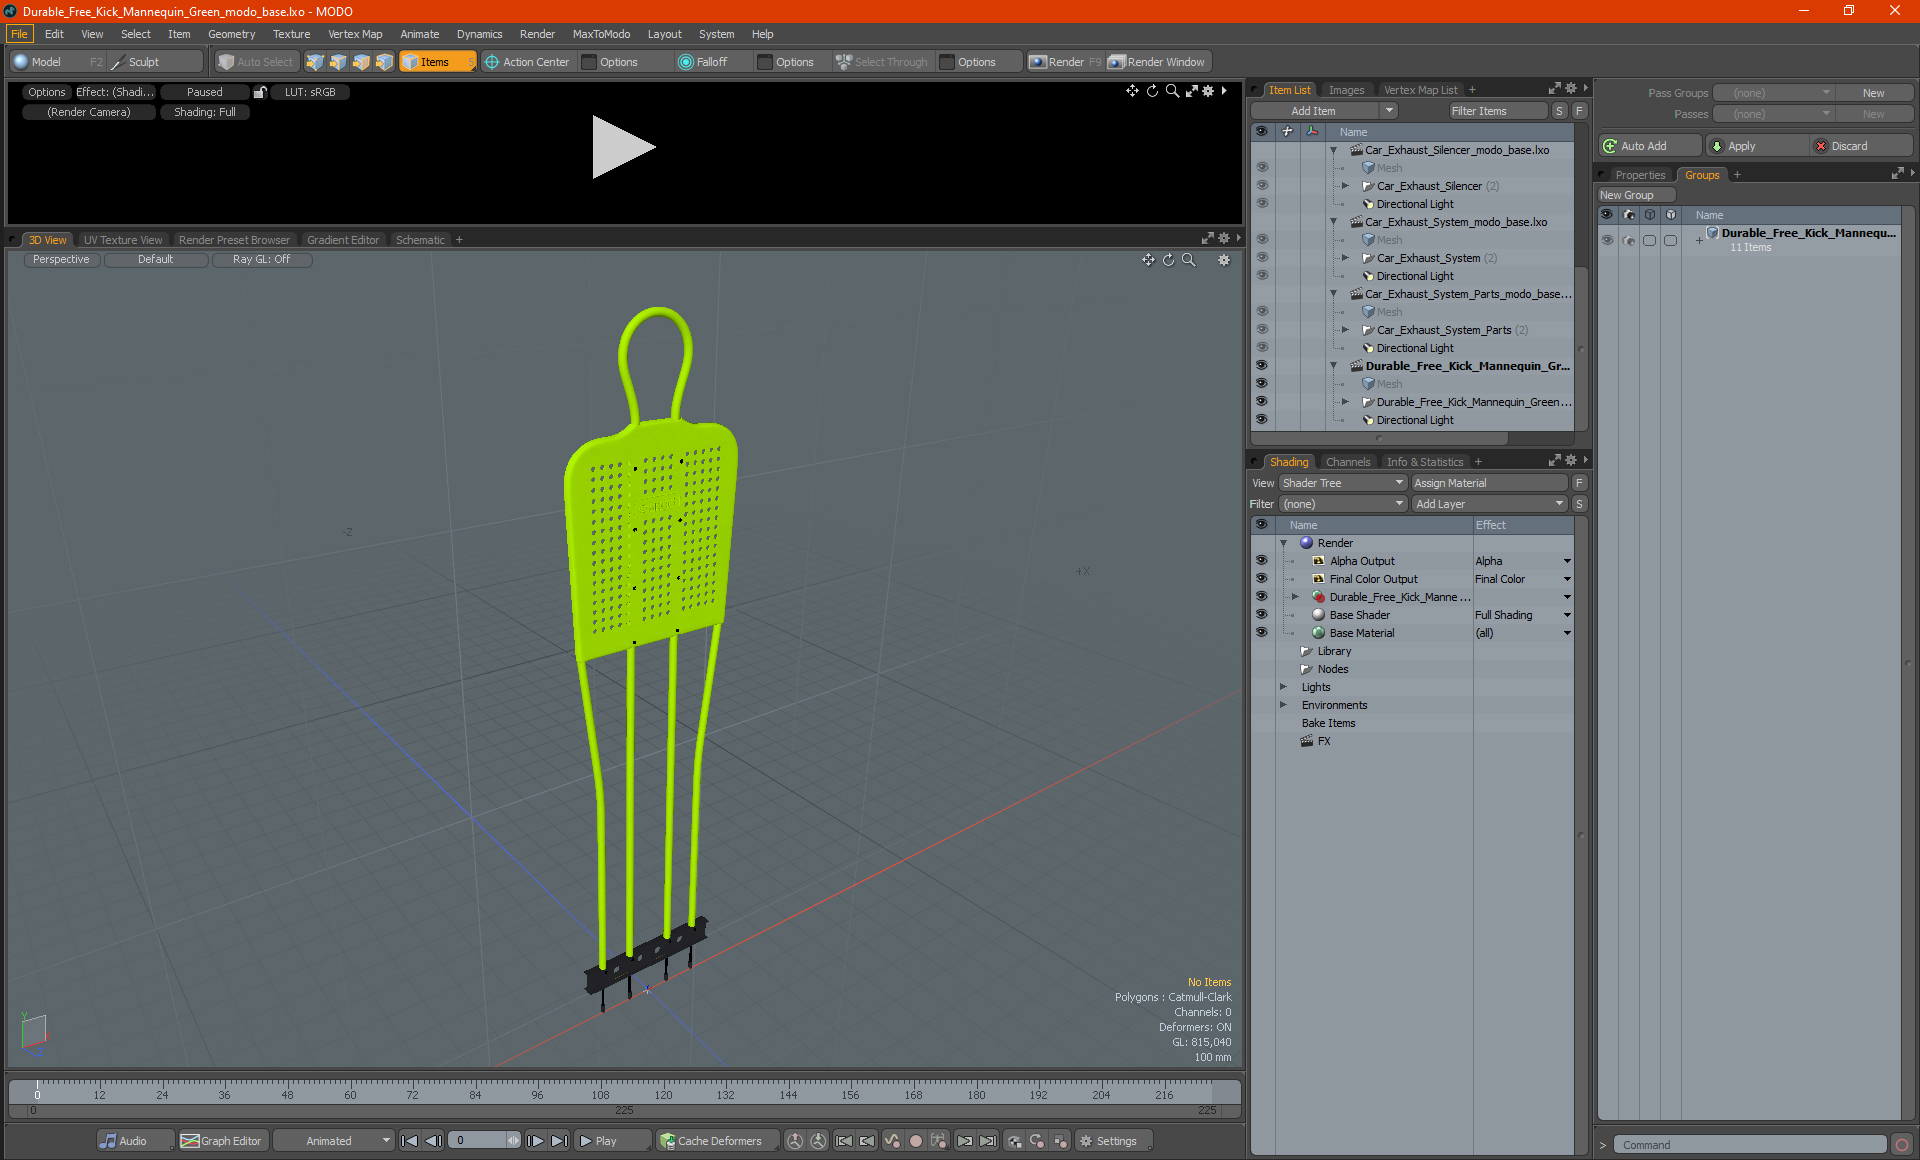Click Auto Add in Passes panel
Image resolution: width=1920 pixels, height=1160 pixels.
[x=1649, y=146]
